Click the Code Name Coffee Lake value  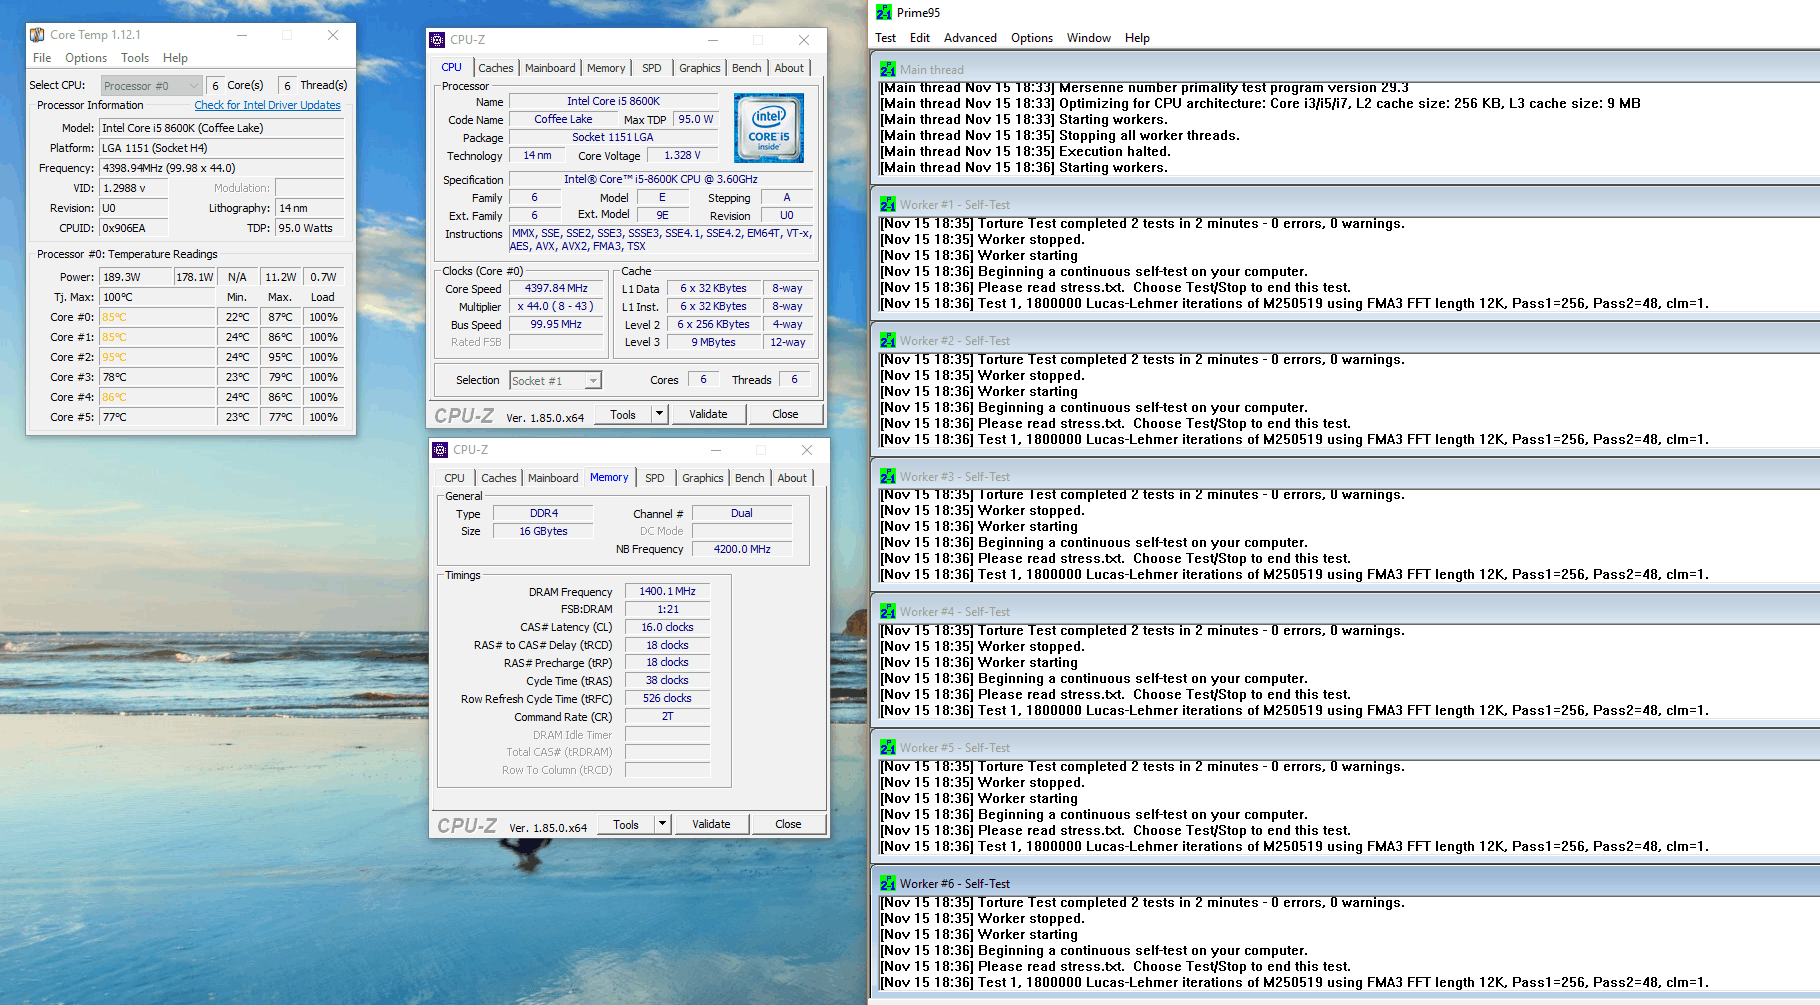point(563,119)
